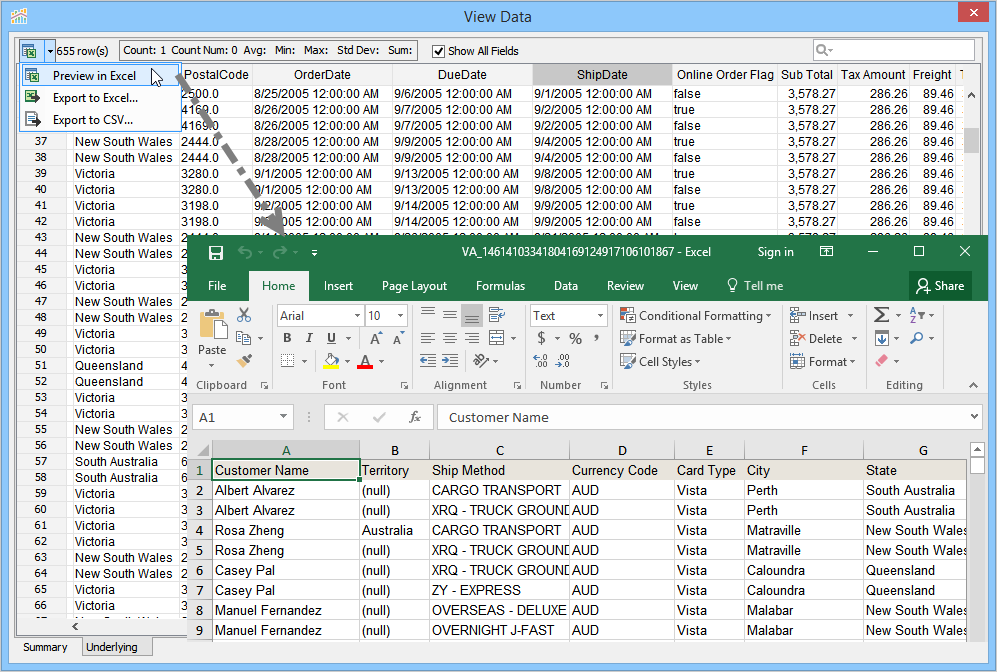
Task: Toggle Align Left icon
Action: [428, 338]
